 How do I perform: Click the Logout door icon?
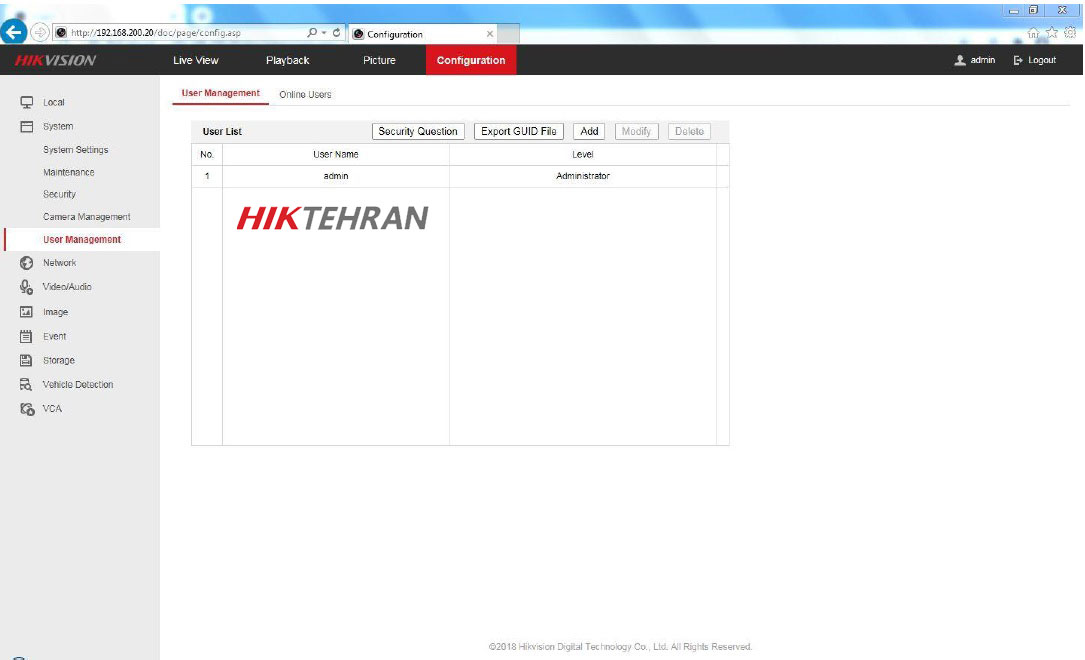(1018, 60)
